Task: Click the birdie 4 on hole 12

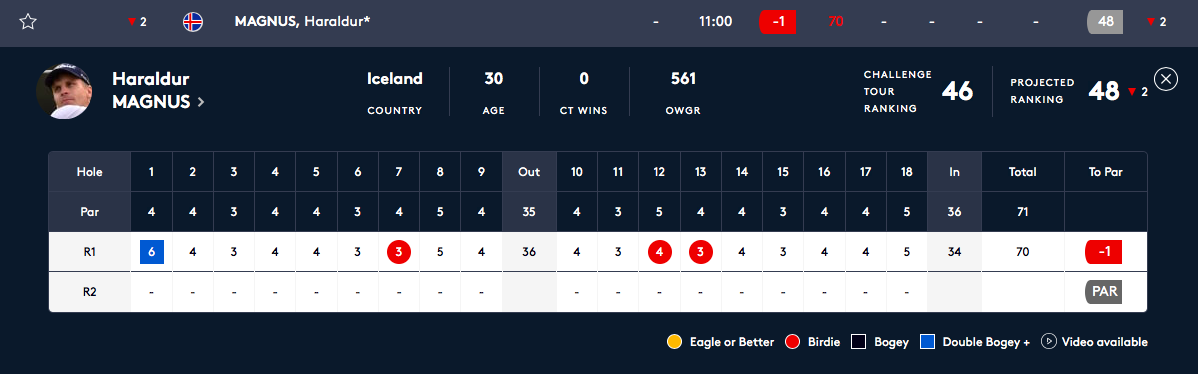Action: click(x=659, y=252)
